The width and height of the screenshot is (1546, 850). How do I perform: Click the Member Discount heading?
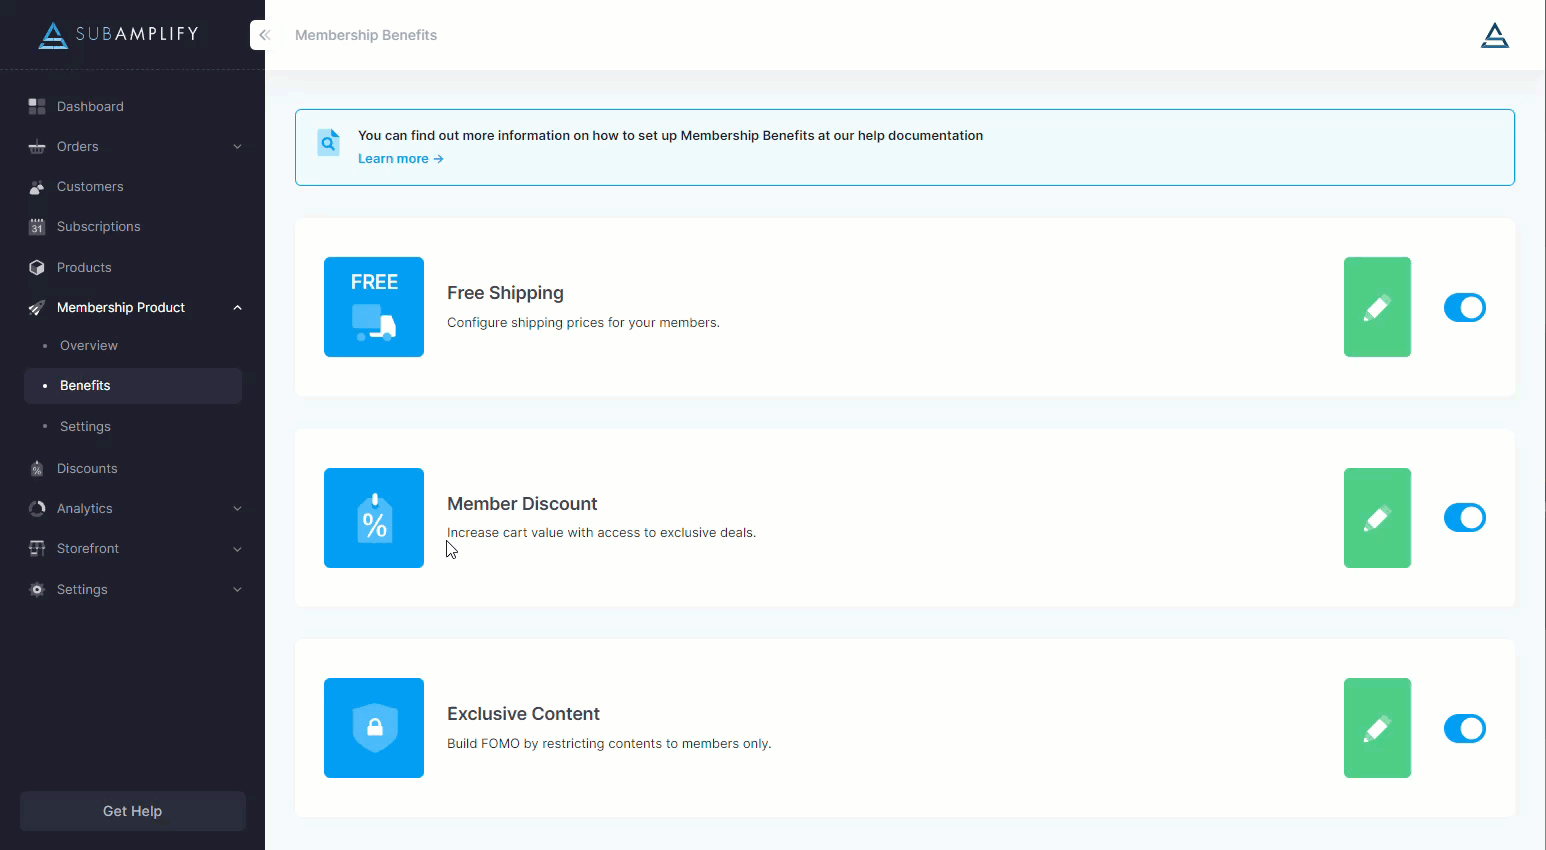(x=522, y=504)
